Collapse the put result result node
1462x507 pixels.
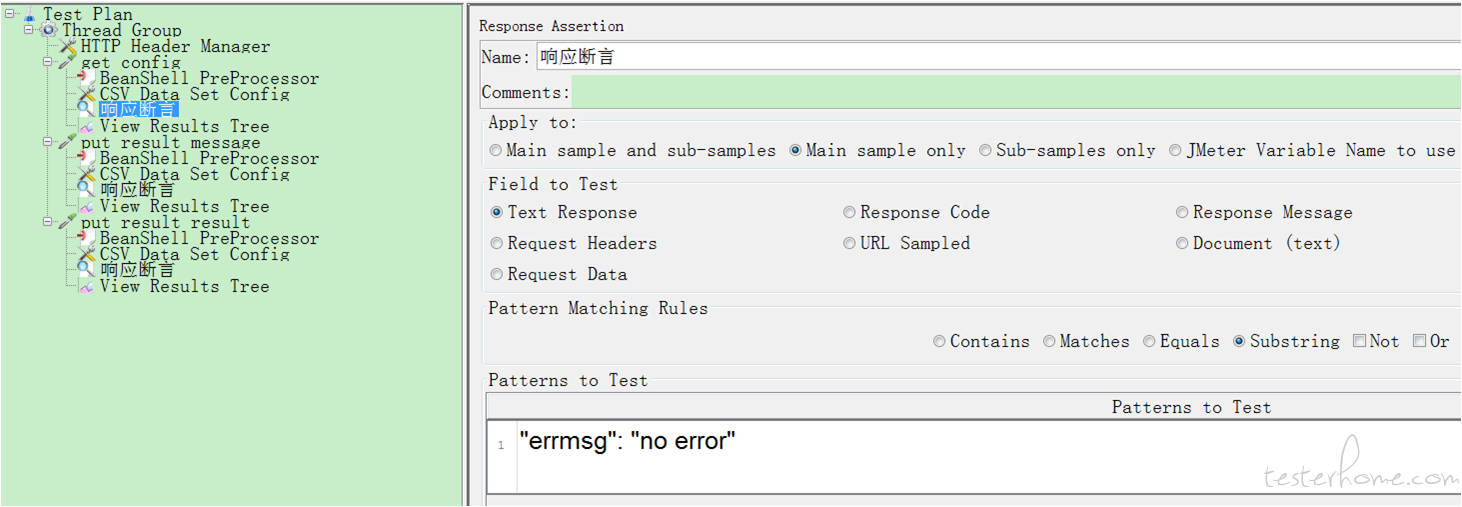coord(48,222)
